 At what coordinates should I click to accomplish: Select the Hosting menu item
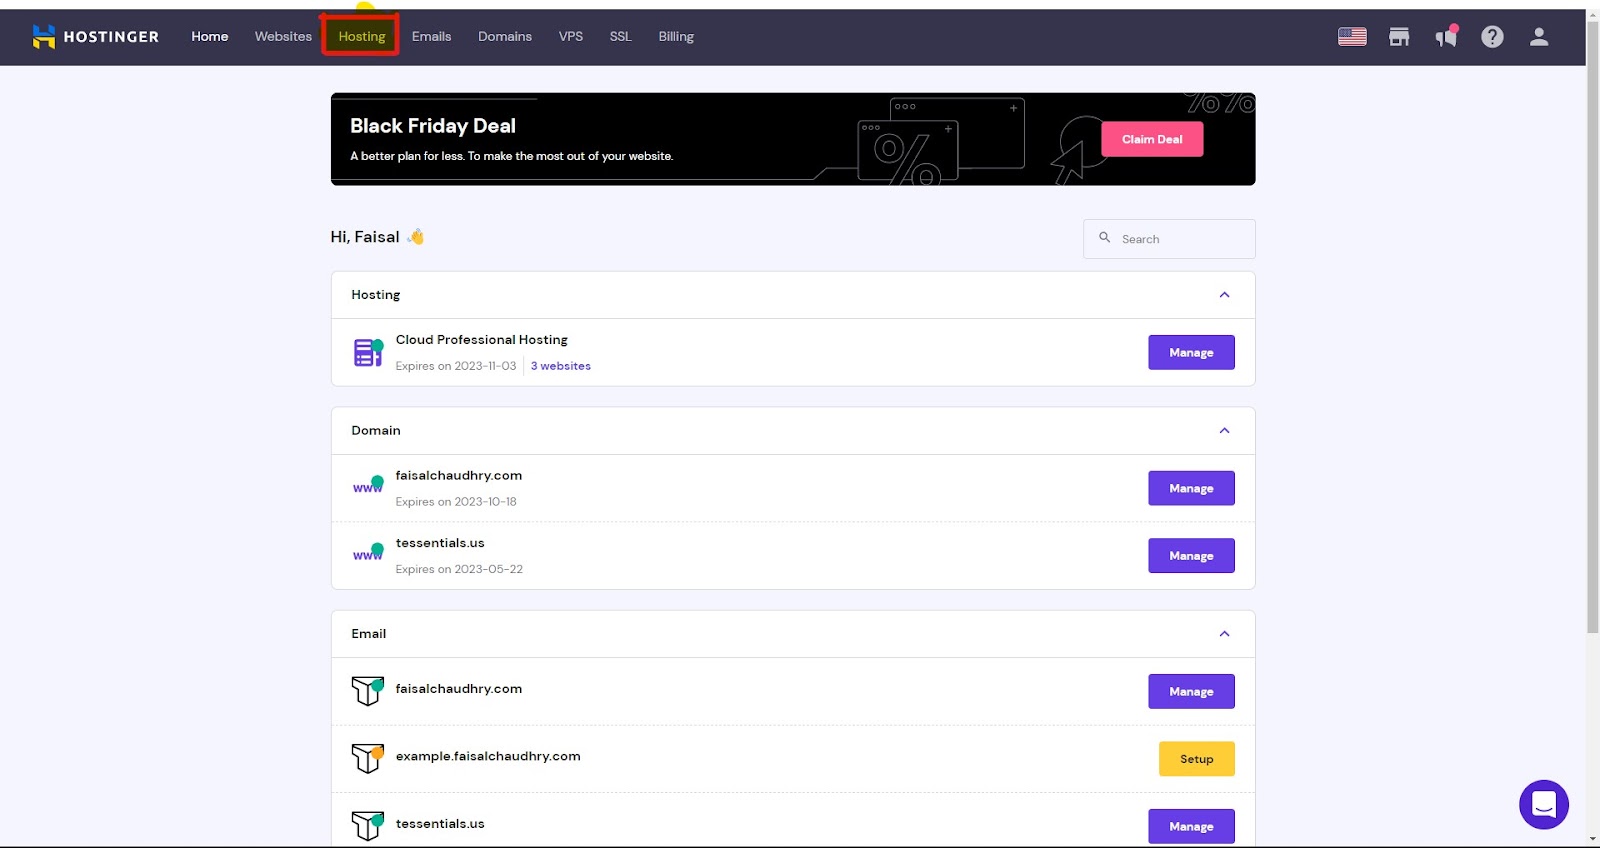point(361,37)
